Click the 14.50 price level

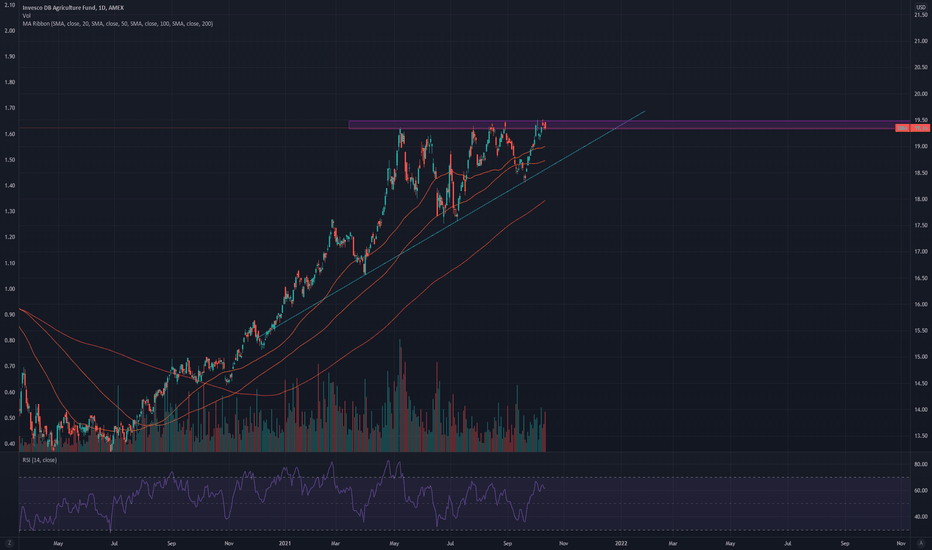921,384
